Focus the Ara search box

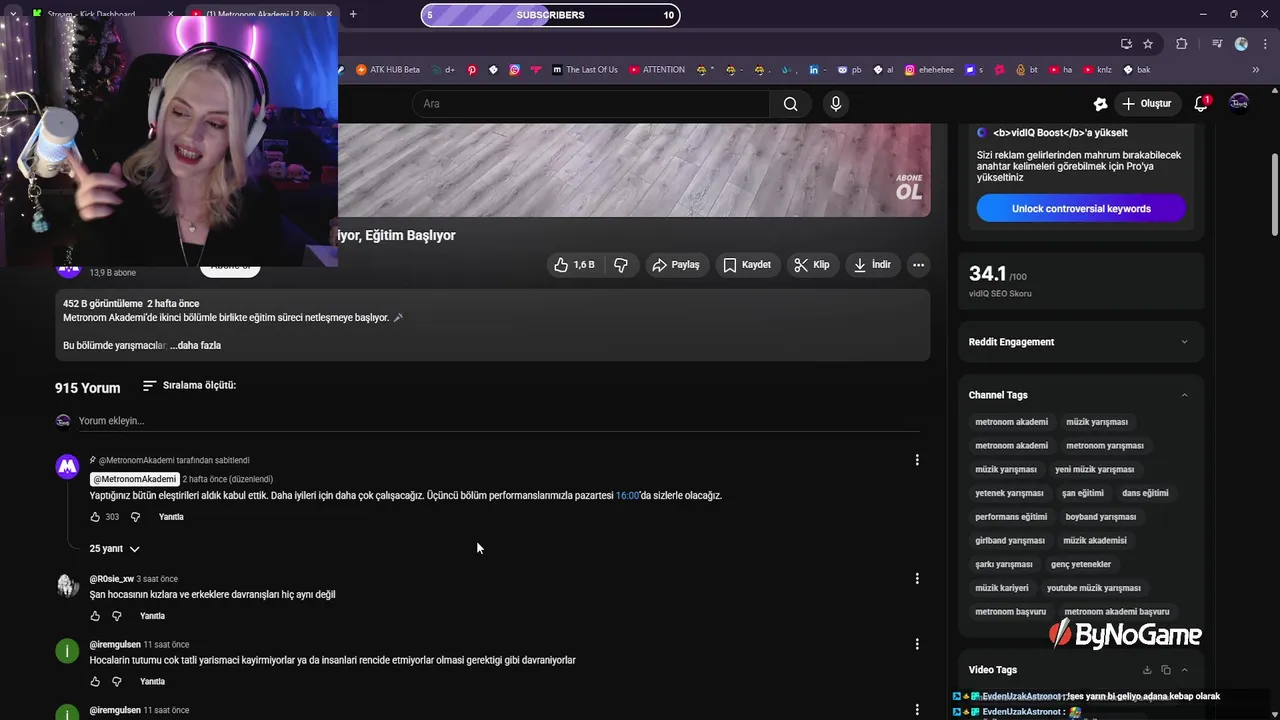point(590,104)
